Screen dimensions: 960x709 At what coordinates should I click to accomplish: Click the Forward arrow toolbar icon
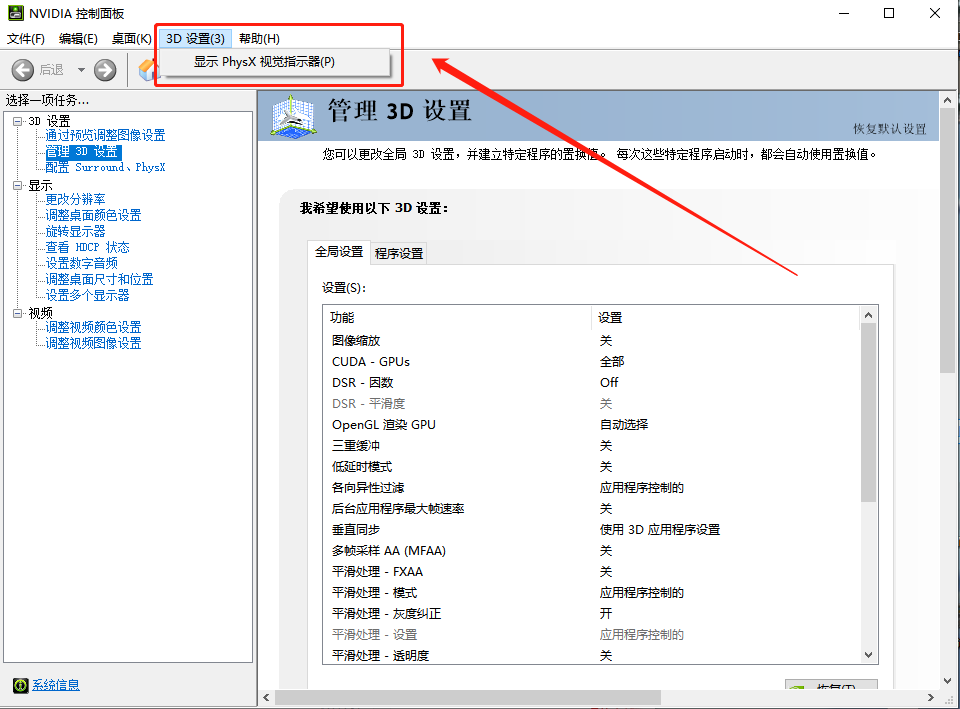click(105, 70)
